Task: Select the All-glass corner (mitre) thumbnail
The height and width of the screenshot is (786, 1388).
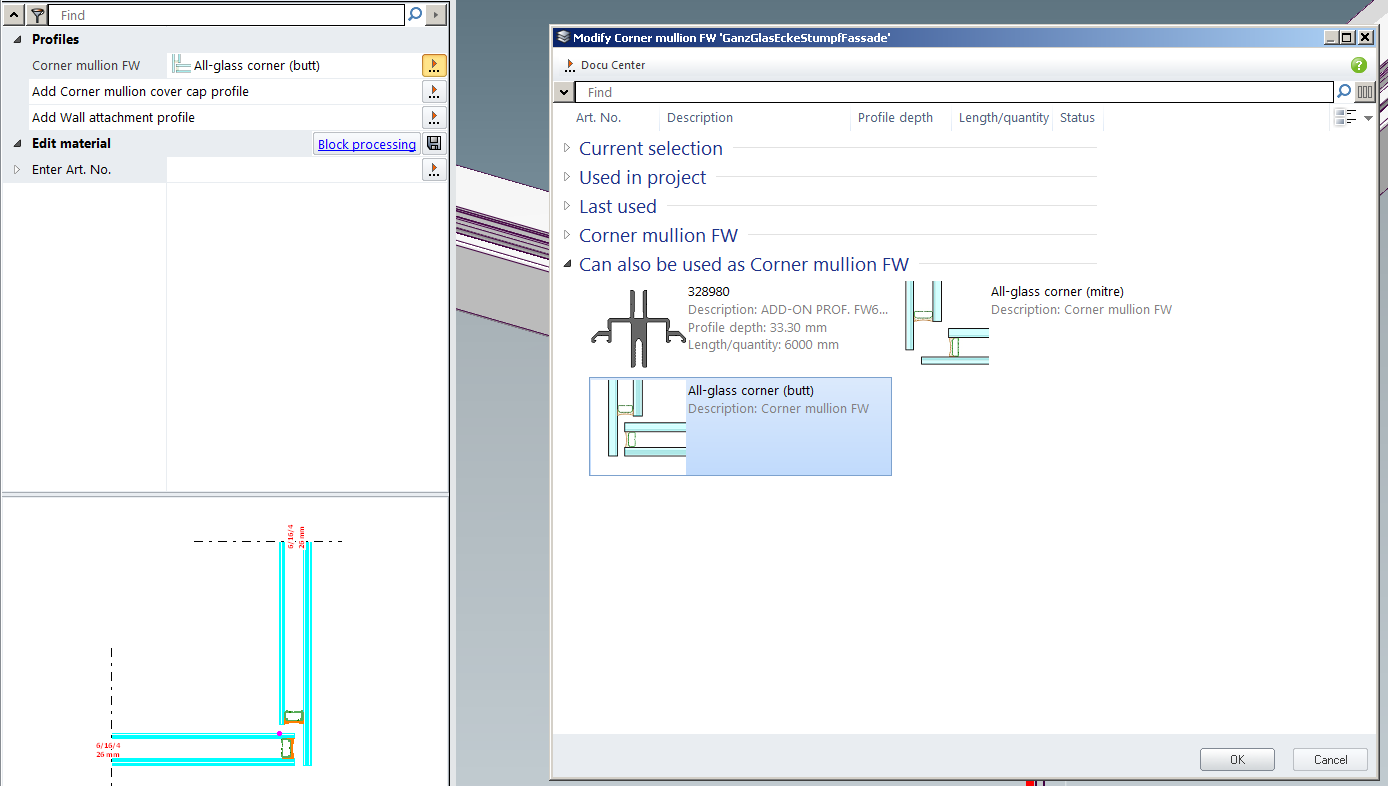Action: tap(946, 323)
